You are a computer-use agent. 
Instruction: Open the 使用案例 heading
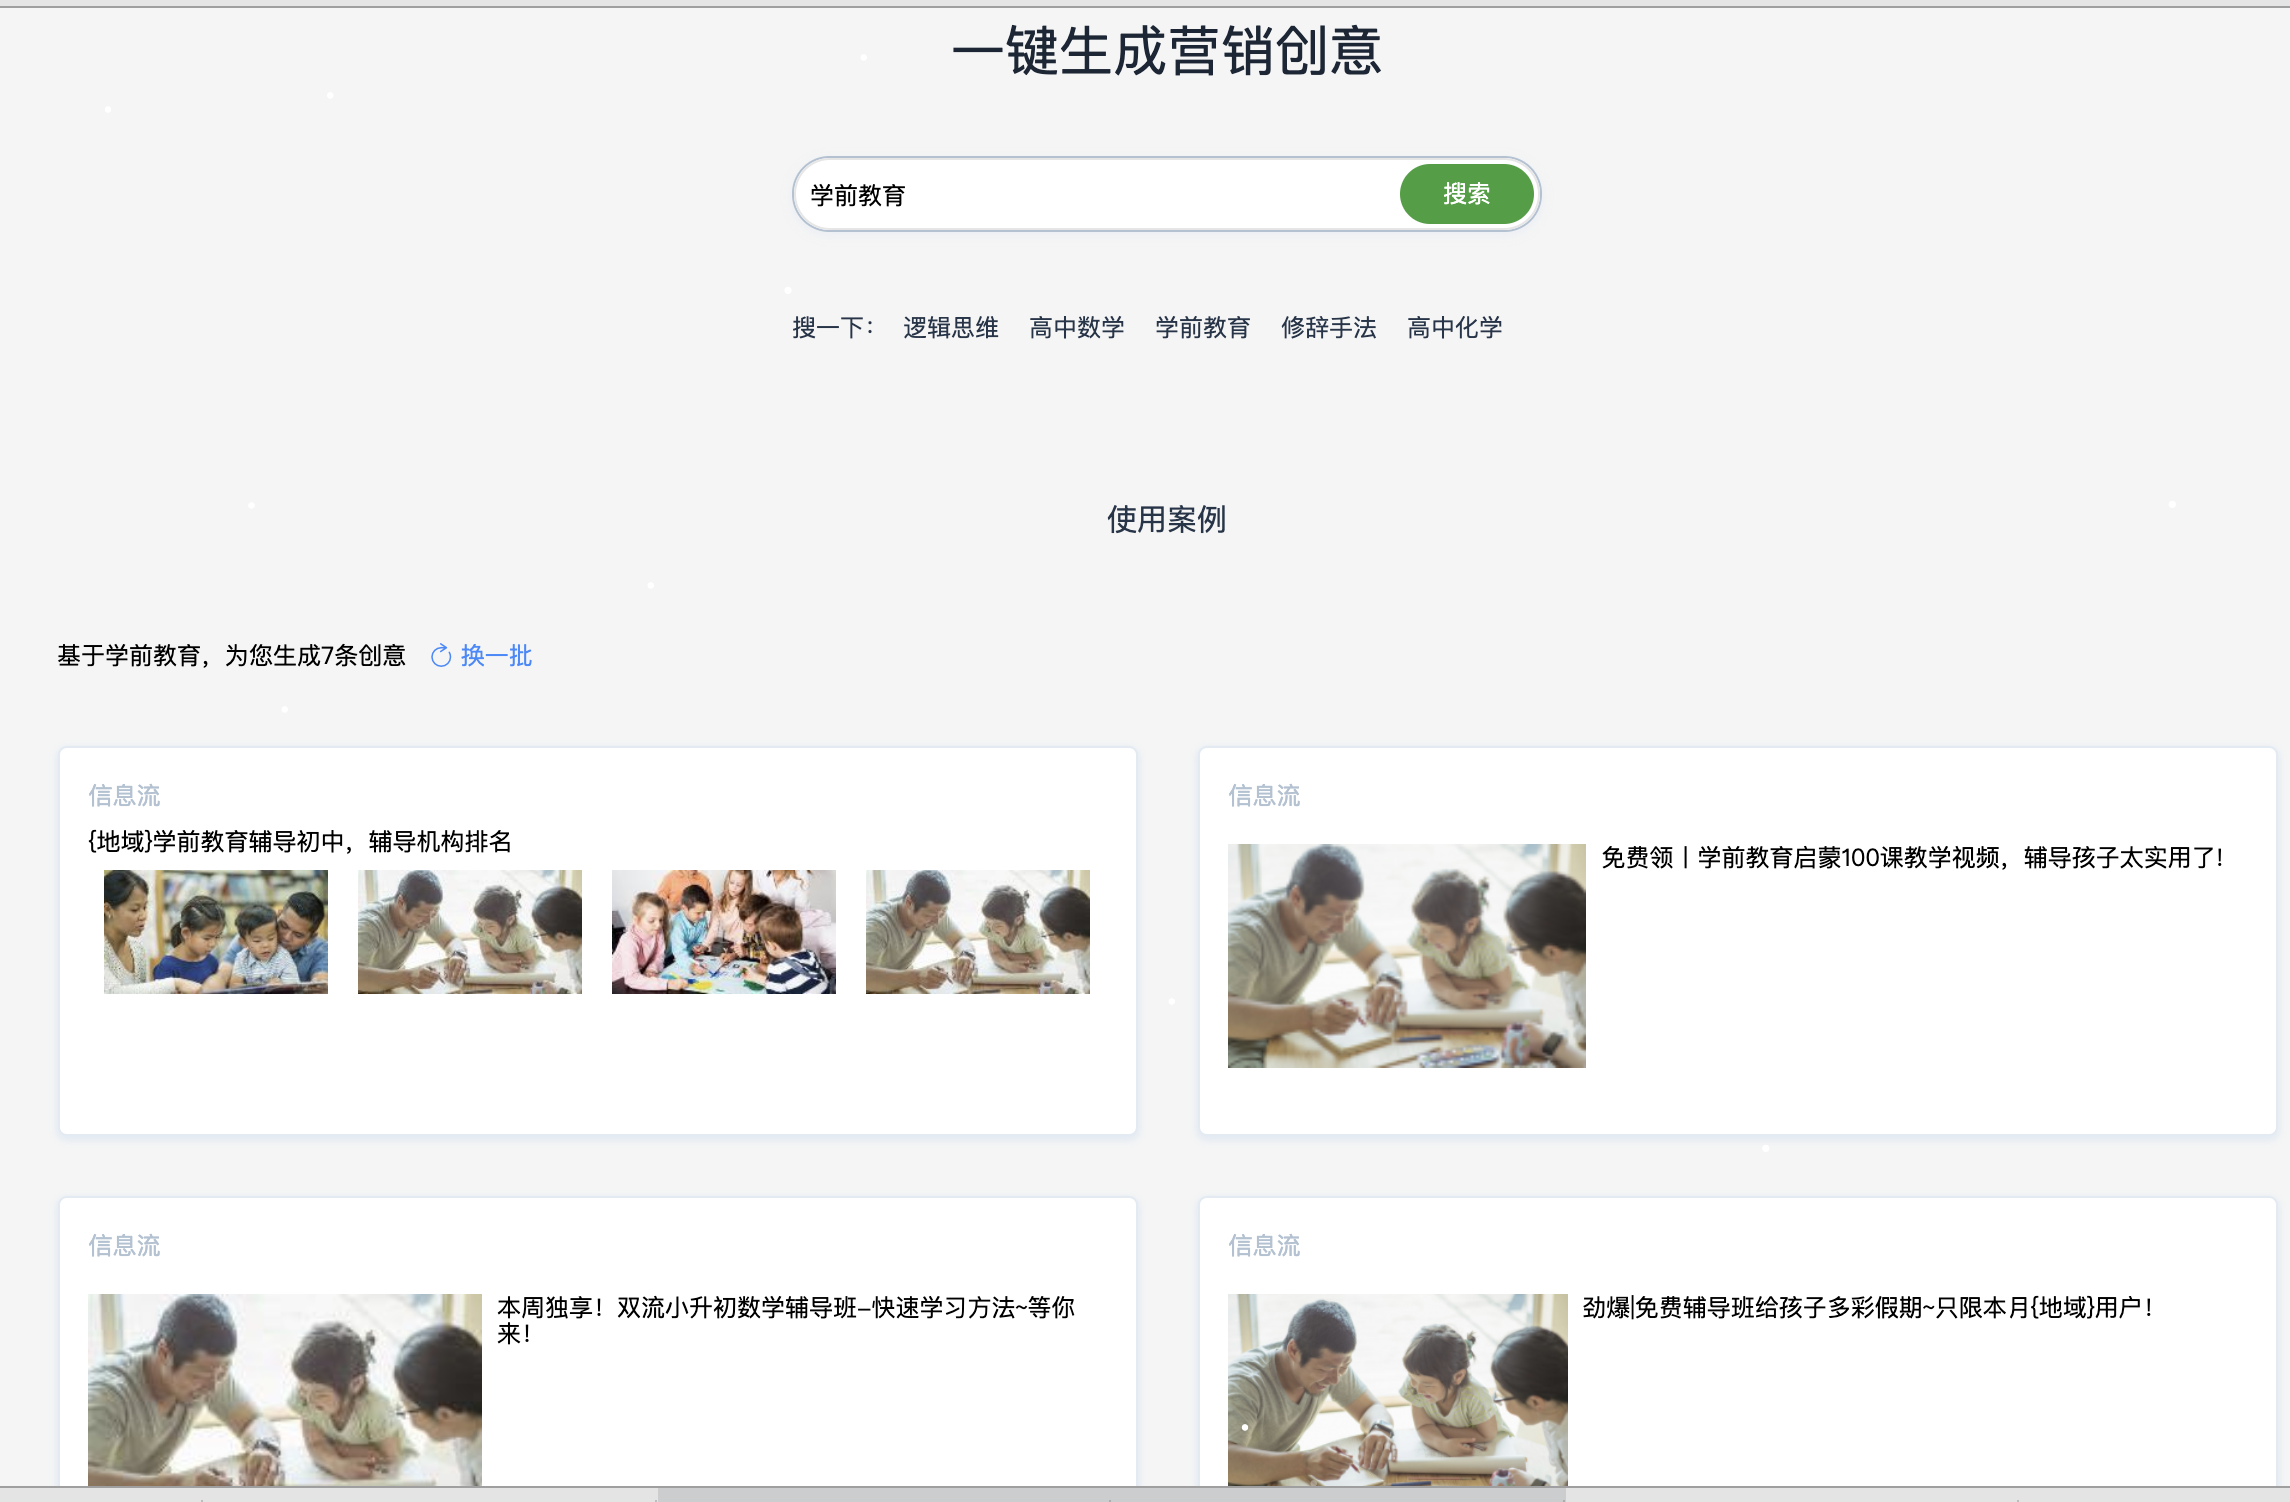[1166, 519]
